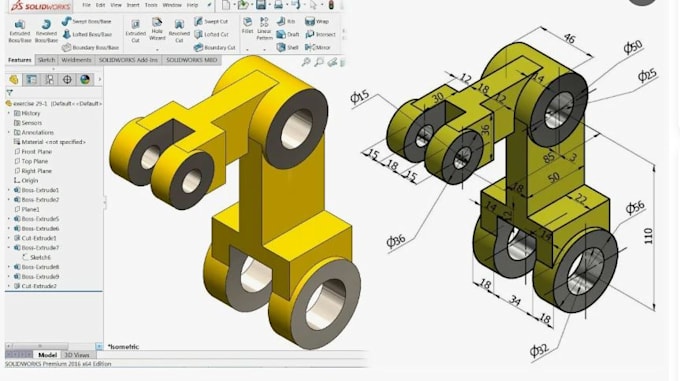
Task: Select the Revolved Boss/Base tool
Action: tap(46, 30)
